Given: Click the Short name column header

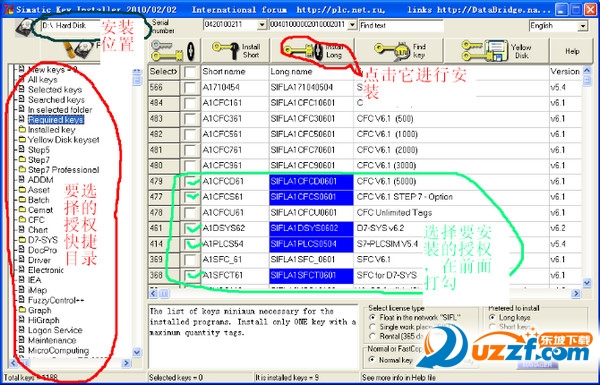Looking at the screenshot, I should (235, 72).
